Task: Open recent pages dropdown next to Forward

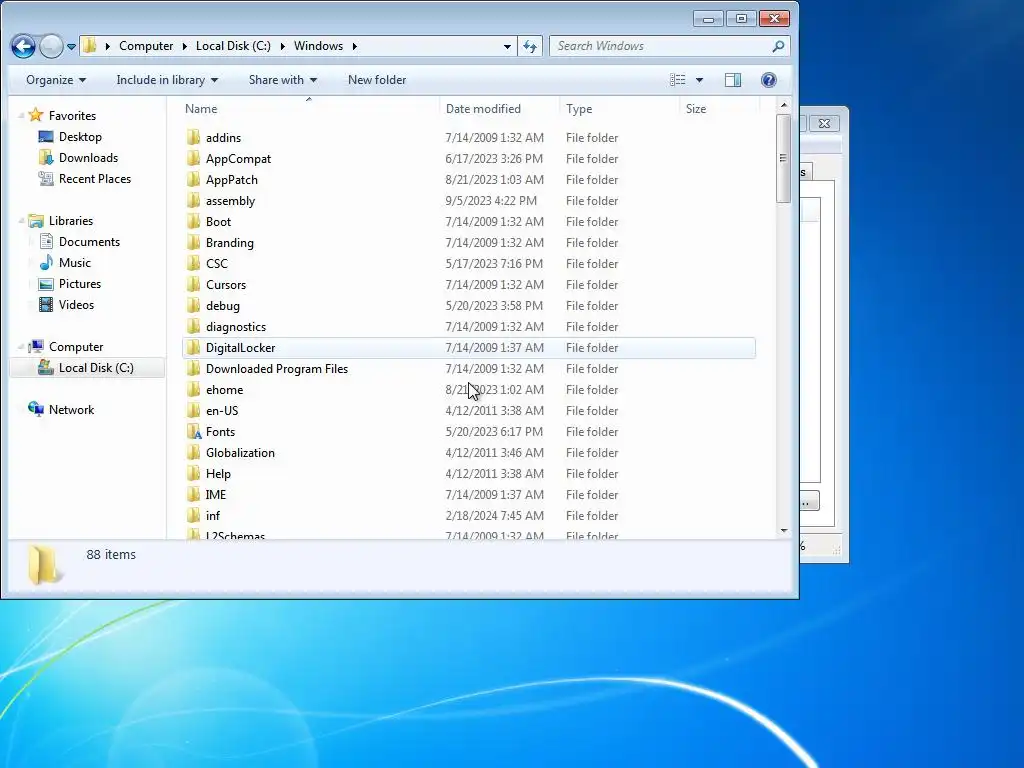Action: pyautogui.click(x=71, y=47)
